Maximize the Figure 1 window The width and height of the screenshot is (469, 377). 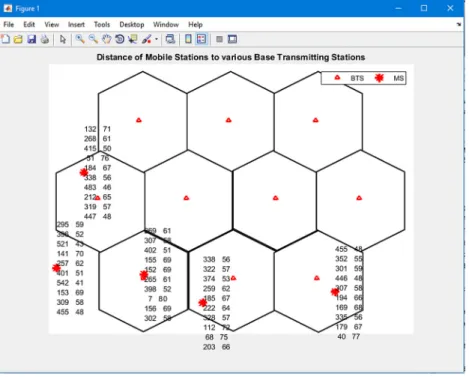424,8
